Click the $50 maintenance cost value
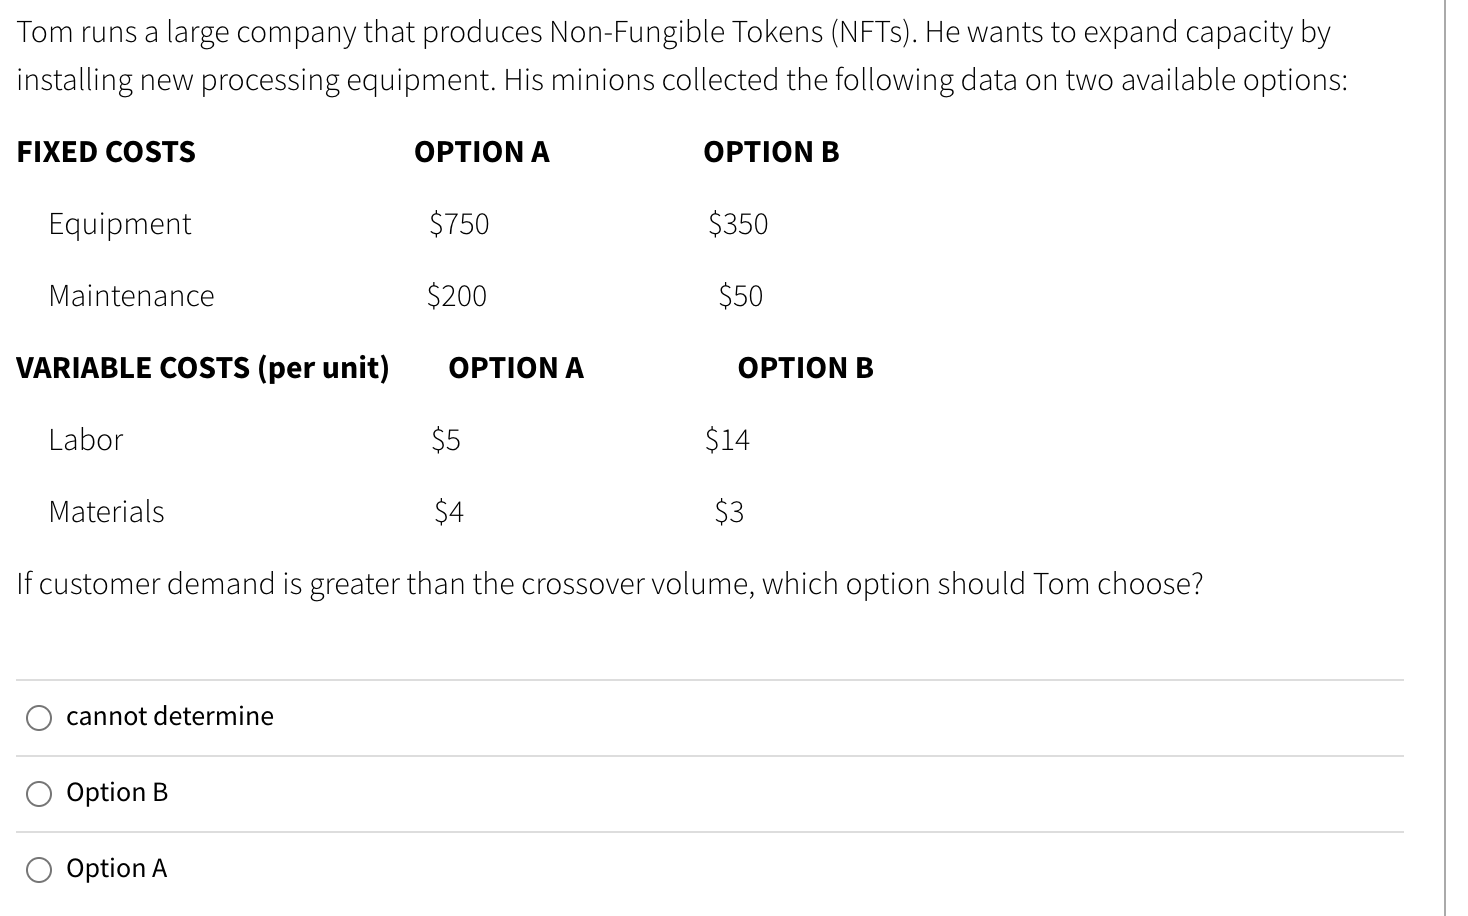The image size is (1468, 916). click(740, 296)
